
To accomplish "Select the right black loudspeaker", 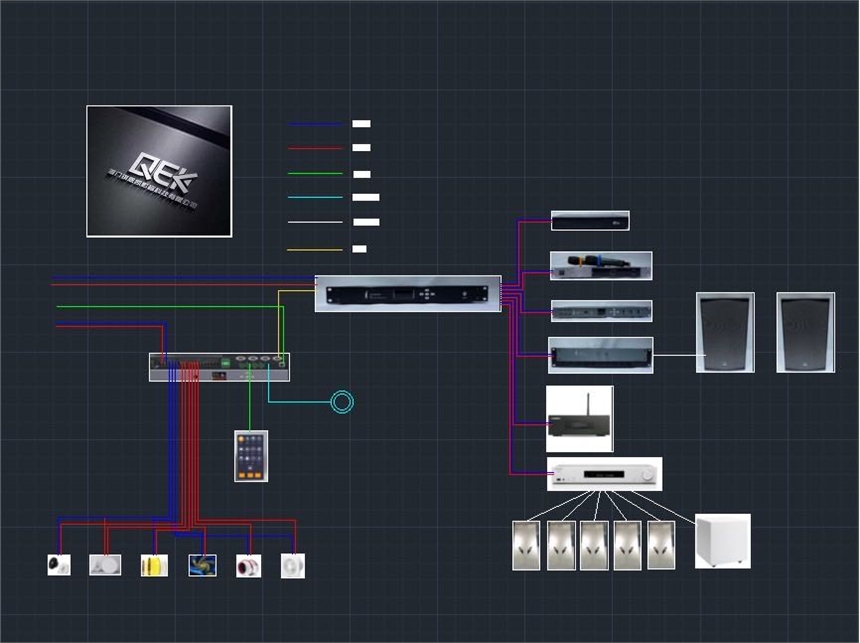I will pos(805,333).
